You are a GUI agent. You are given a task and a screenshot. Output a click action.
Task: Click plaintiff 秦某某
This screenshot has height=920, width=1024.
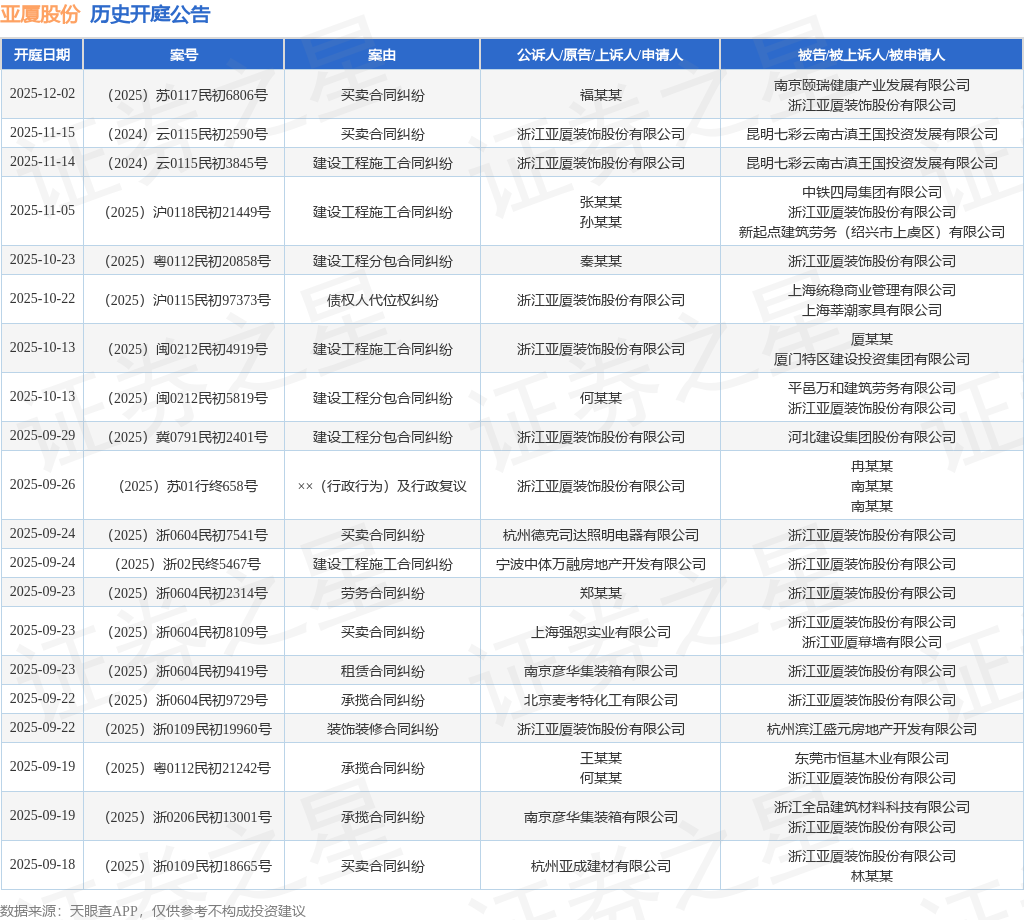tap(601, 261)
